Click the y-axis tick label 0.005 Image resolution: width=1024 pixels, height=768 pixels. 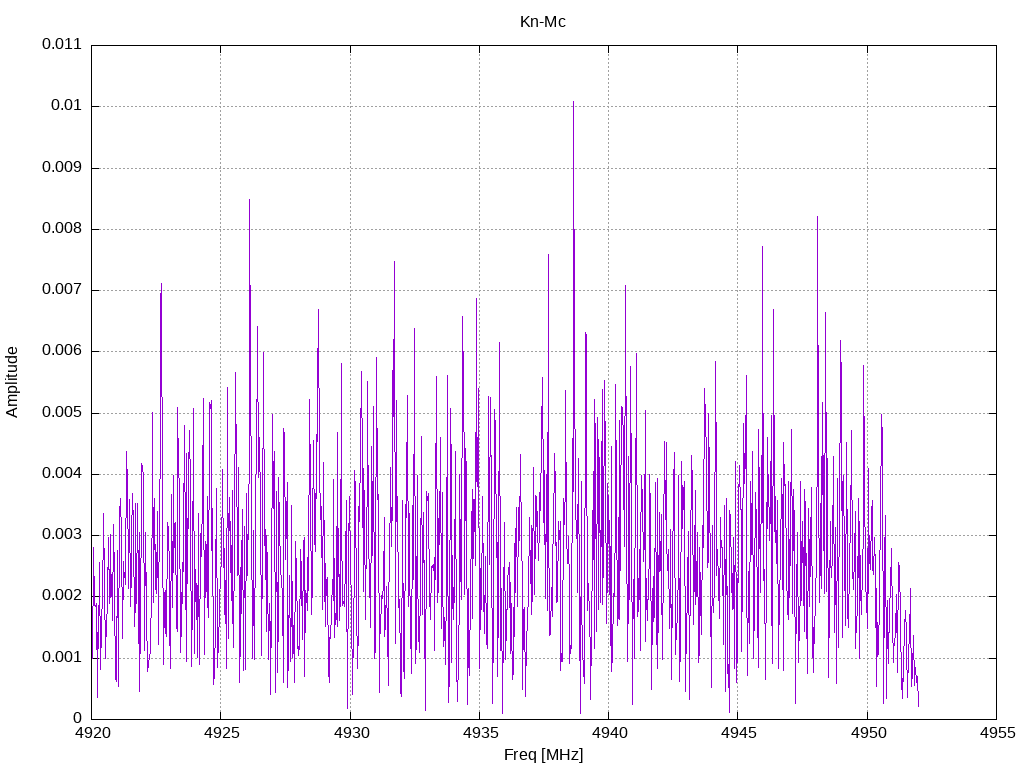(62, 412)
